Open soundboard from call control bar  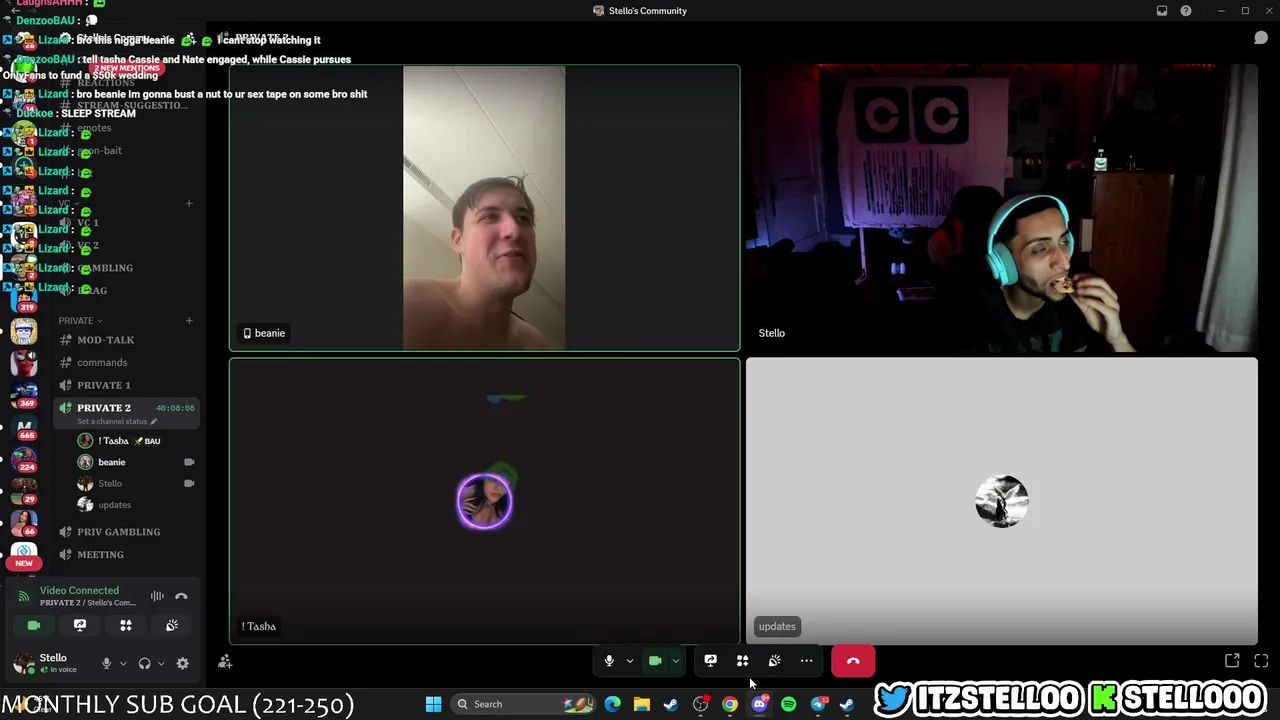pos(774,661)
